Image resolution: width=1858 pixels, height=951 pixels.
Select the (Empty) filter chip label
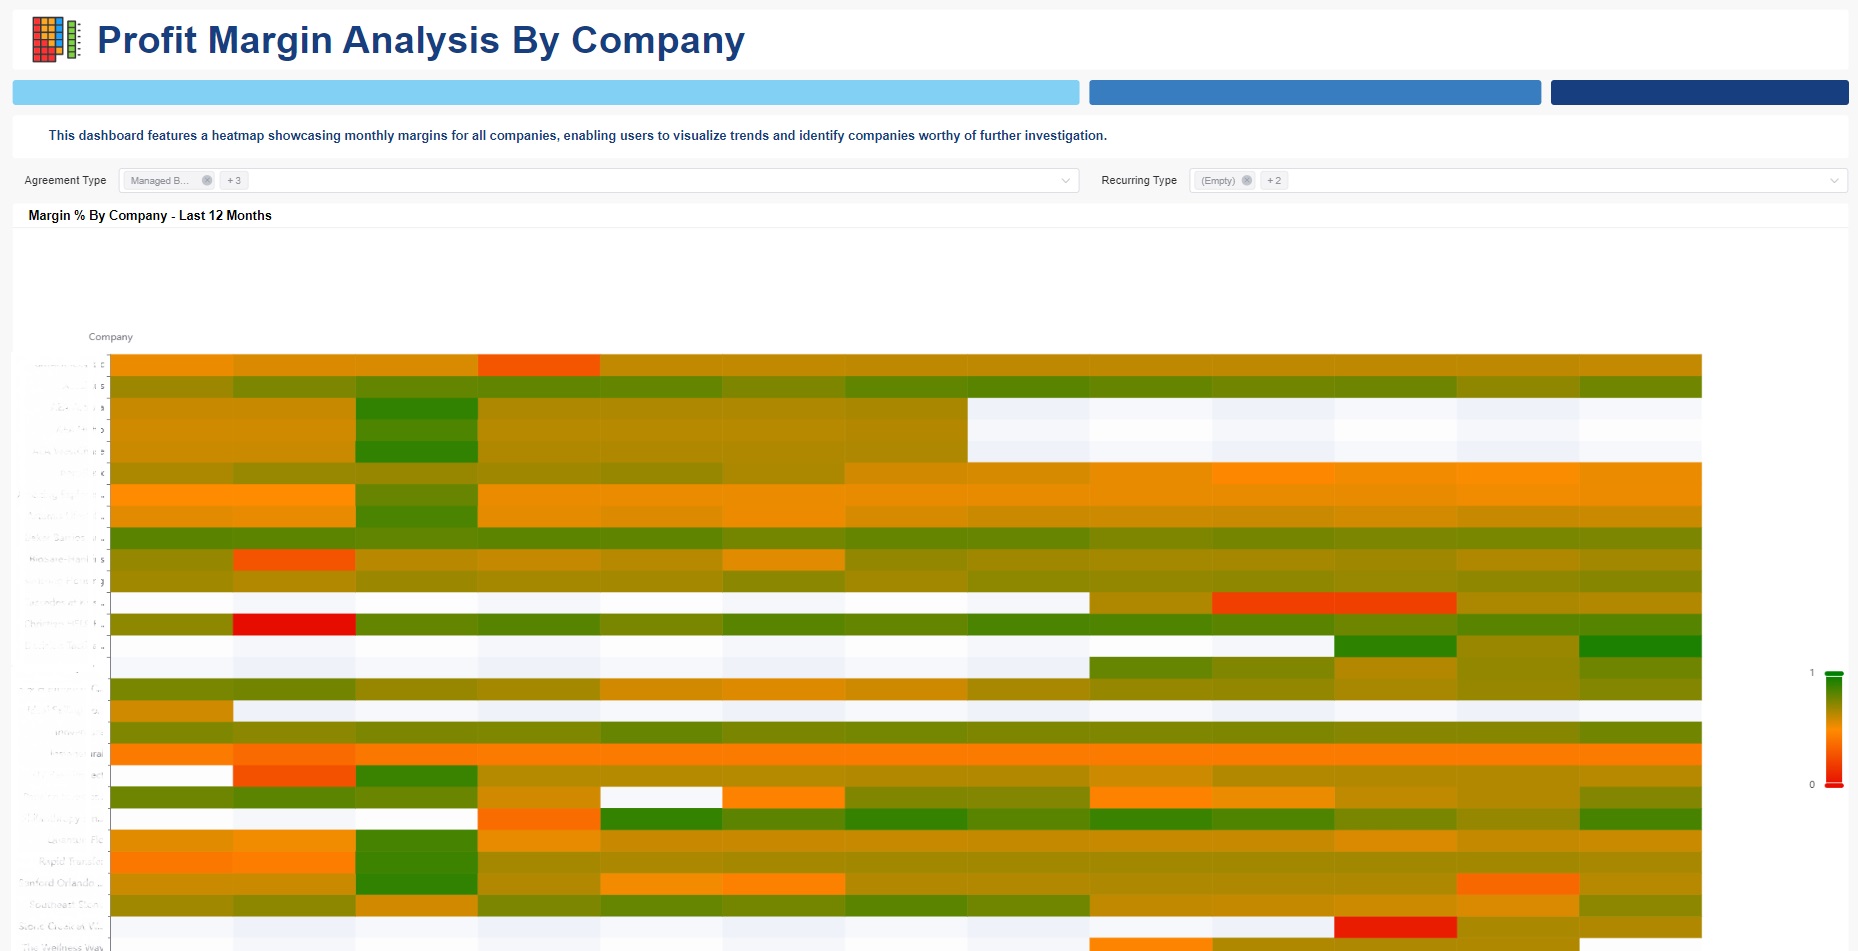coord(1218,181)
